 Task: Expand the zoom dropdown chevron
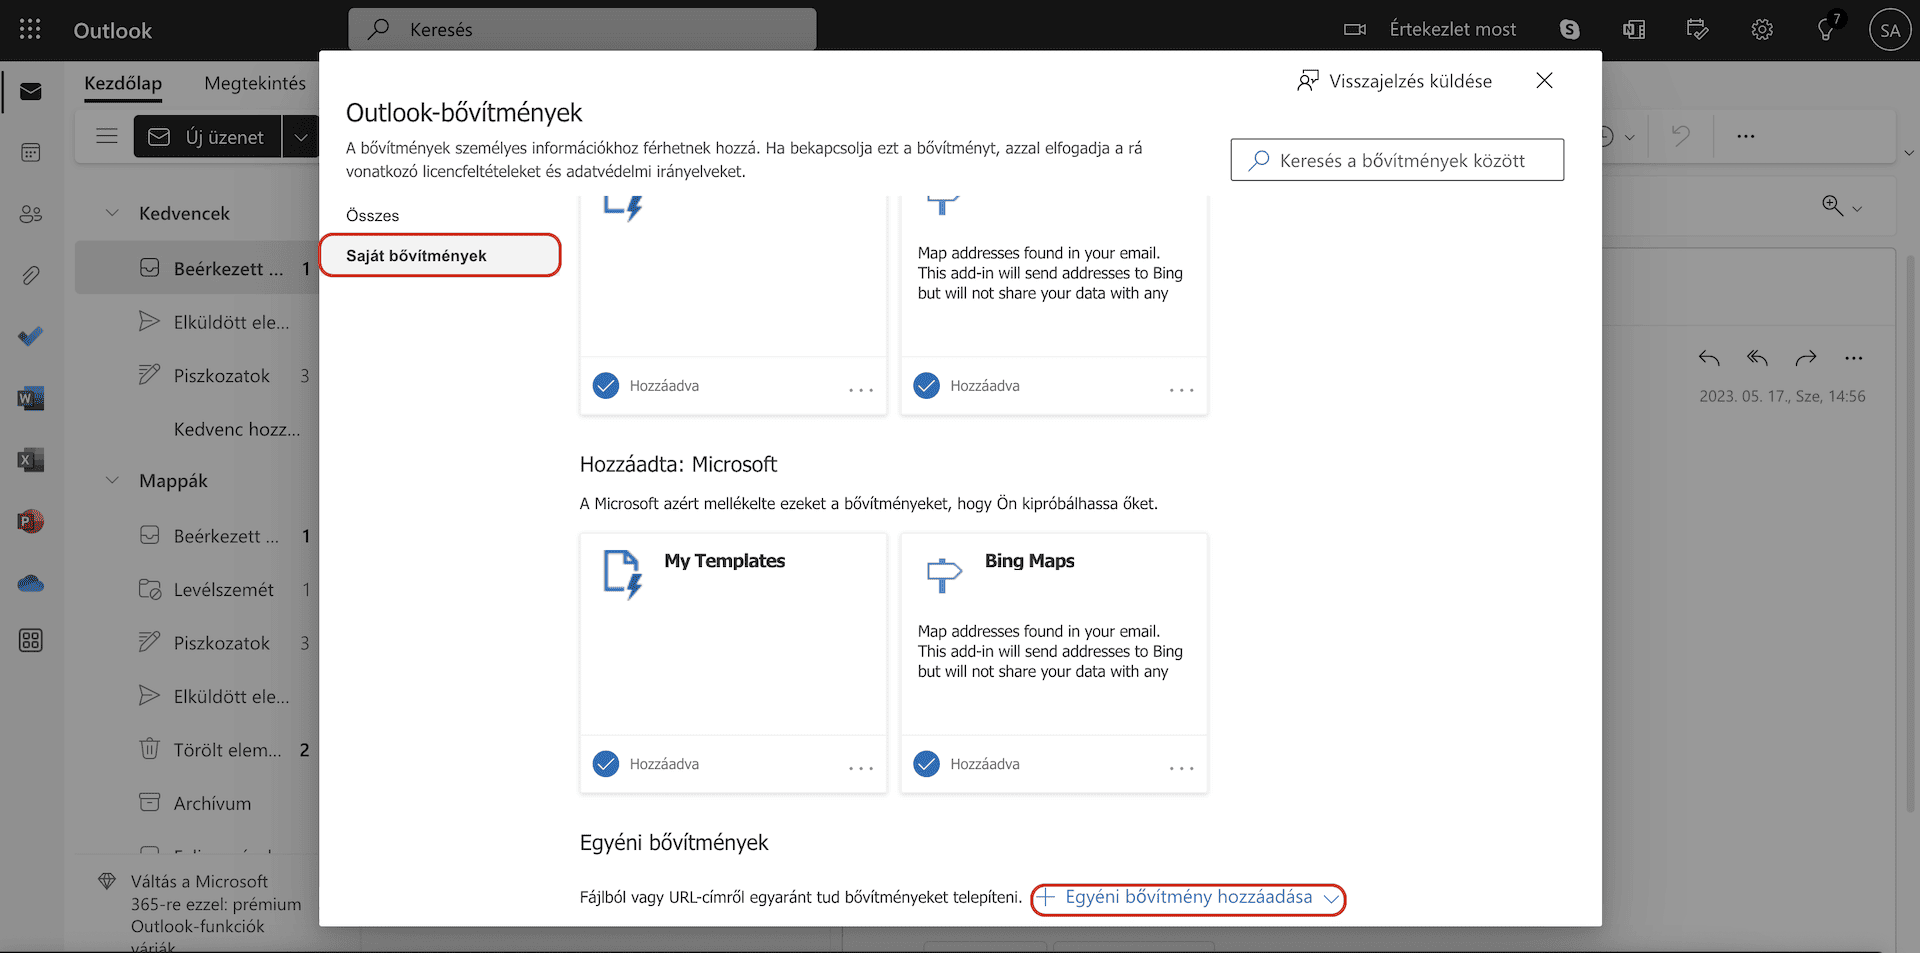coord(1857,208)
